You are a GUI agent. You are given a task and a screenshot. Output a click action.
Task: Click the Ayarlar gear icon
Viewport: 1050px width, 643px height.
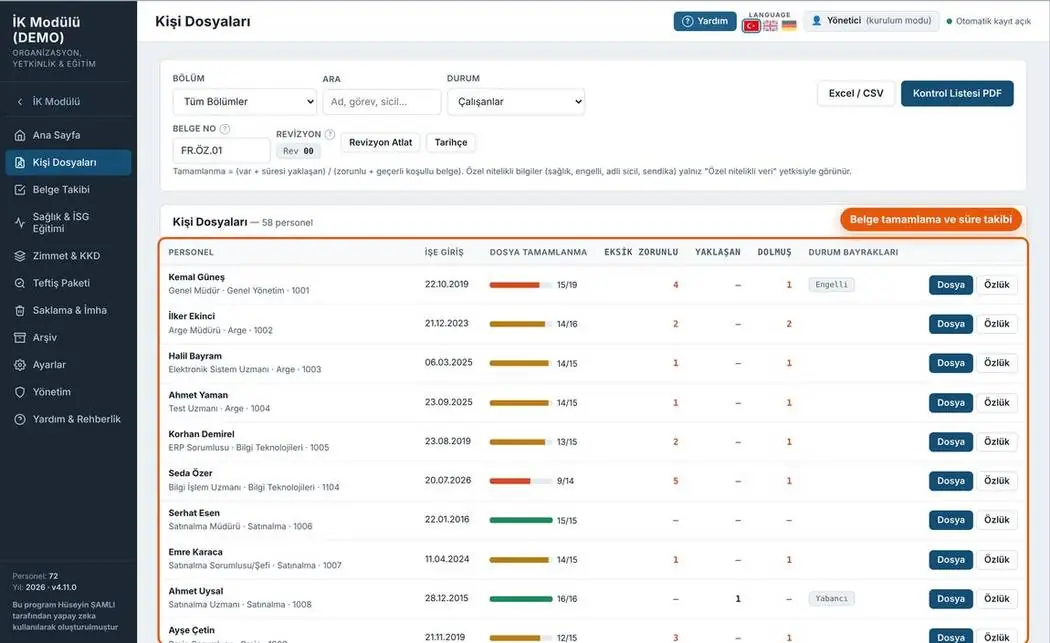[x=20, y=365]
